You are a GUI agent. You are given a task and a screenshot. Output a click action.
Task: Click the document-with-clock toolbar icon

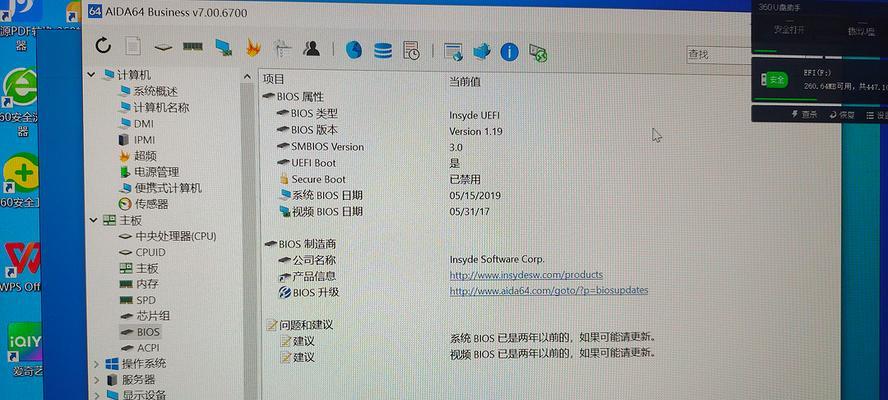pyautogui.click(x=412, y=50)
